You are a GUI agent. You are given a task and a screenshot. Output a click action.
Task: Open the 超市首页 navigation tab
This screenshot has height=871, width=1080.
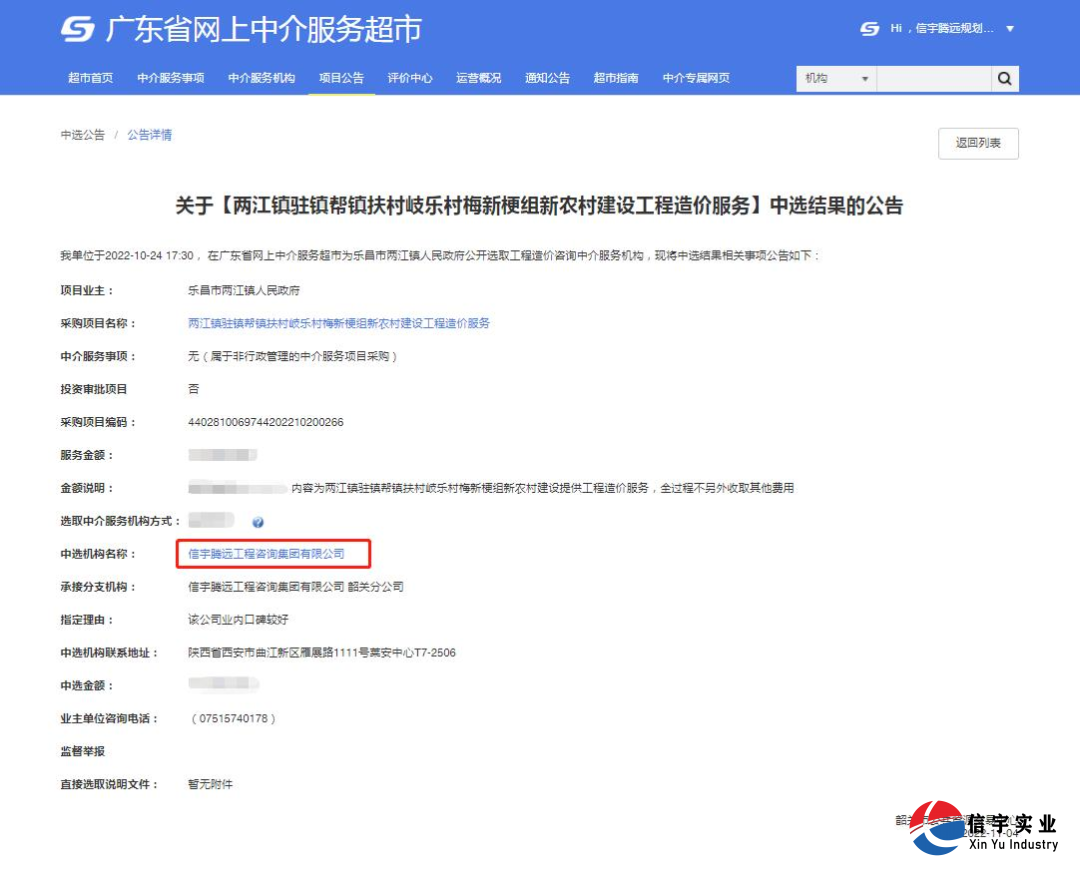point(89,78)
